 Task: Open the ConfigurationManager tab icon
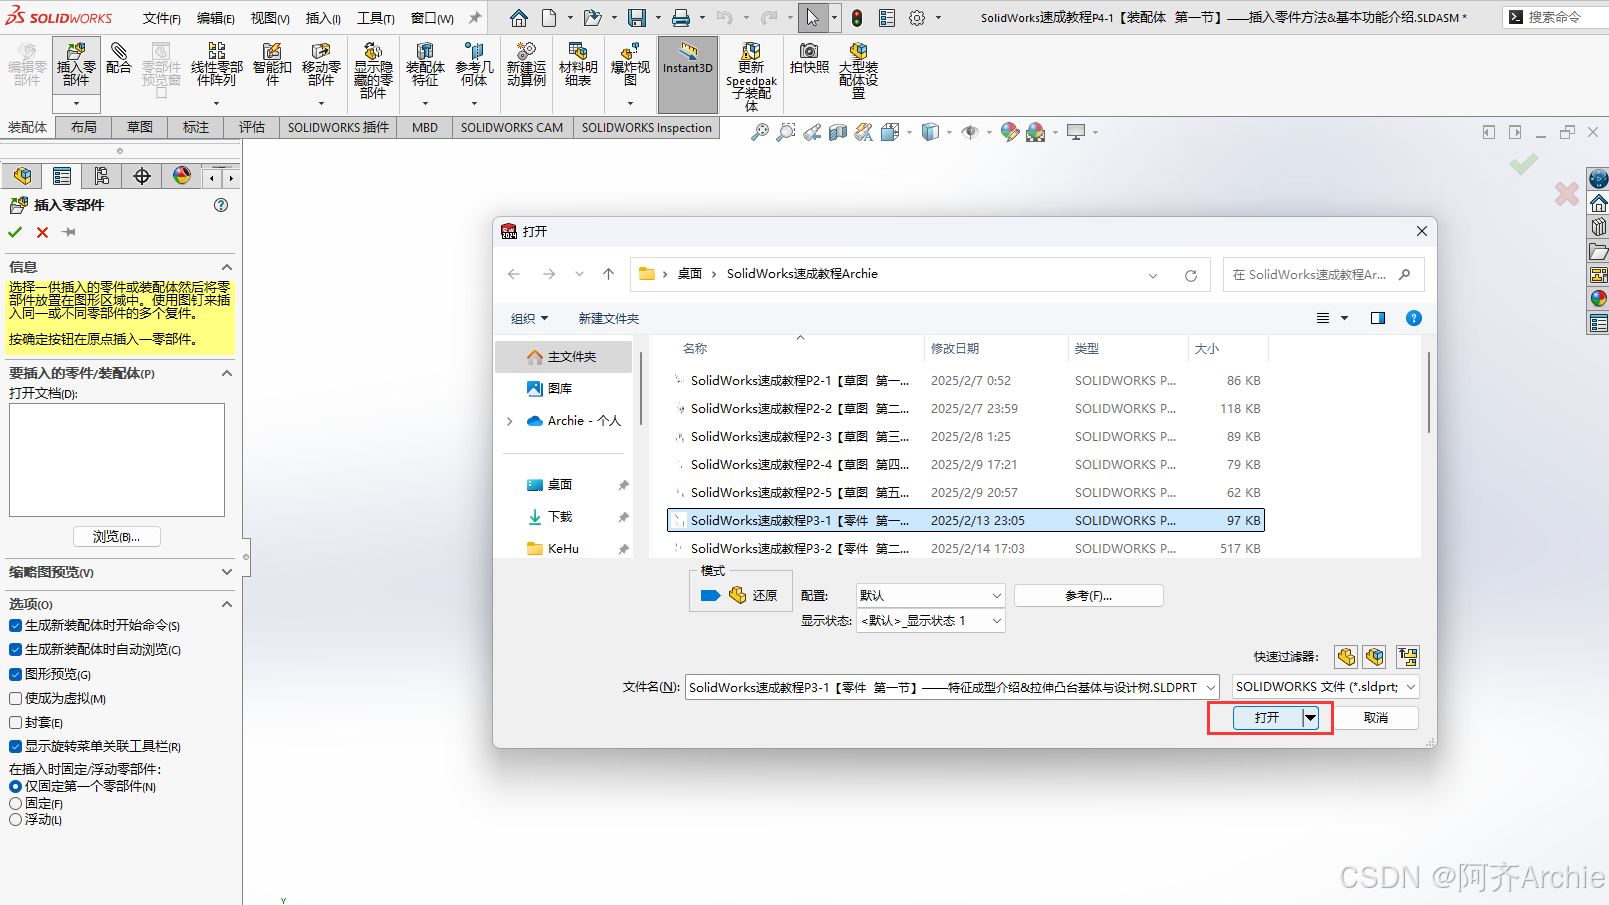102,177
